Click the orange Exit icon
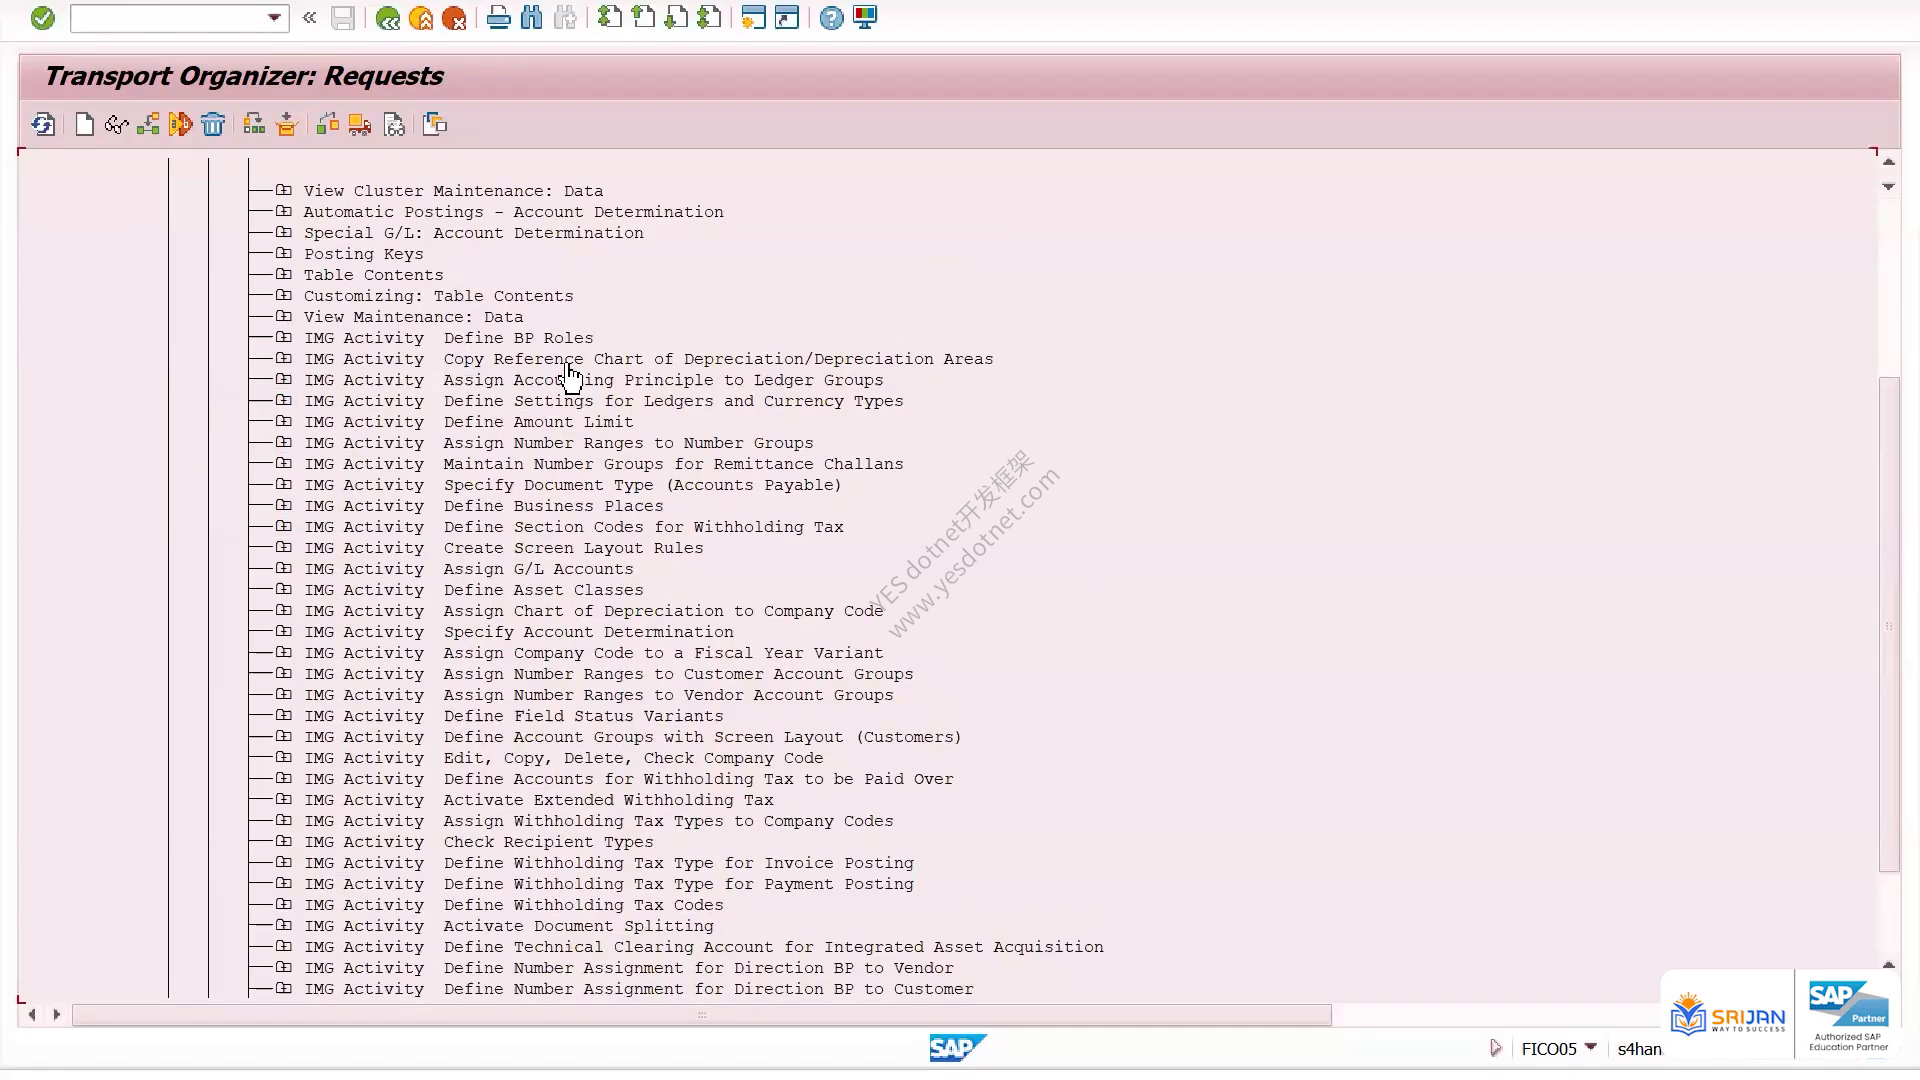 [421, 18]
